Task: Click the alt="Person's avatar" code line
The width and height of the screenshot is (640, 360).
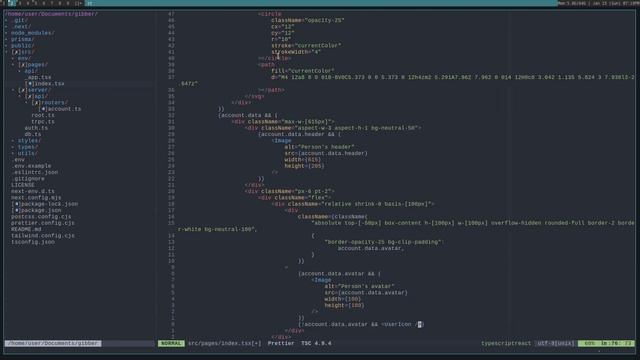Action: click(359, 286)
